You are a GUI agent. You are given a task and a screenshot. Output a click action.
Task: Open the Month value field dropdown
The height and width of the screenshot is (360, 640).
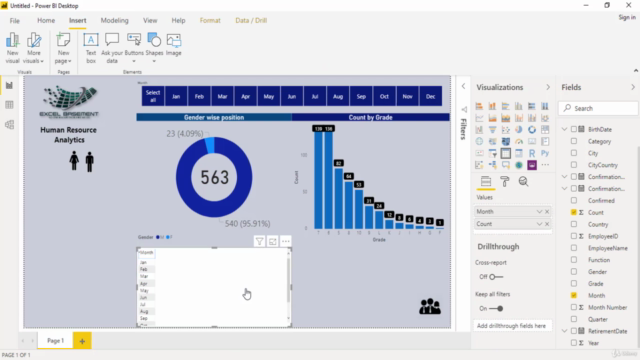[539, 211]
